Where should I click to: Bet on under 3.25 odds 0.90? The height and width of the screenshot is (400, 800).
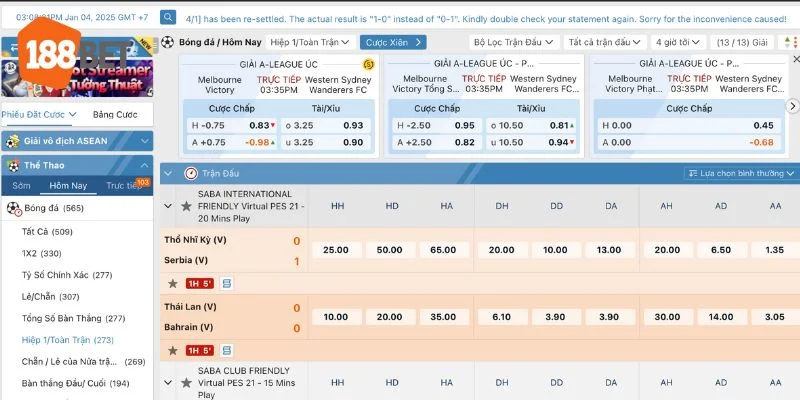coord(324,142)
